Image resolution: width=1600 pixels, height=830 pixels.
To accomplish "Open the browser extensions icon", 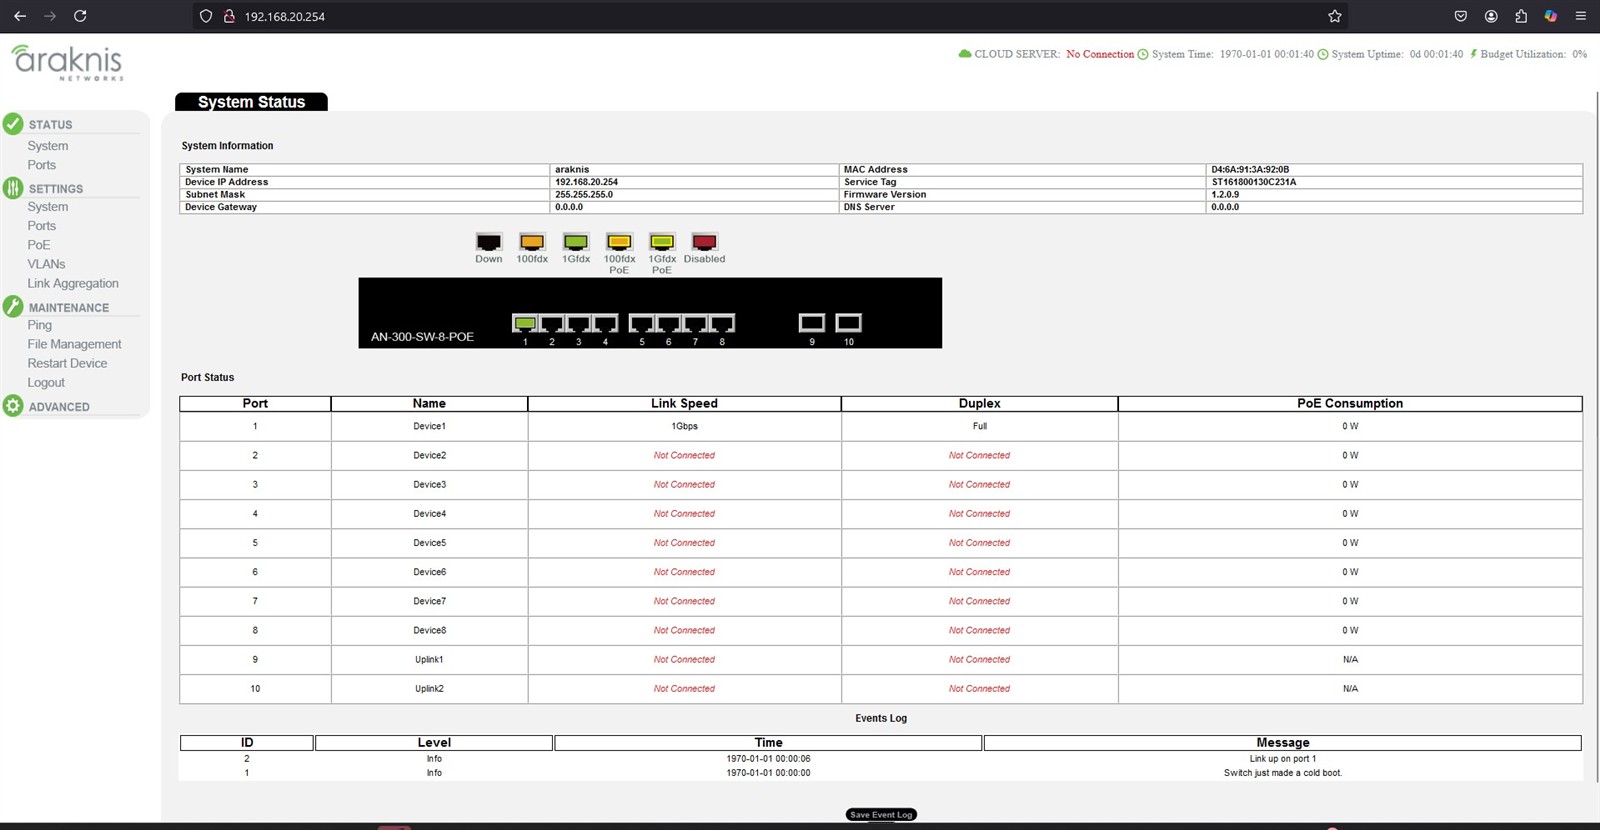I will (x=1521, y=16).
